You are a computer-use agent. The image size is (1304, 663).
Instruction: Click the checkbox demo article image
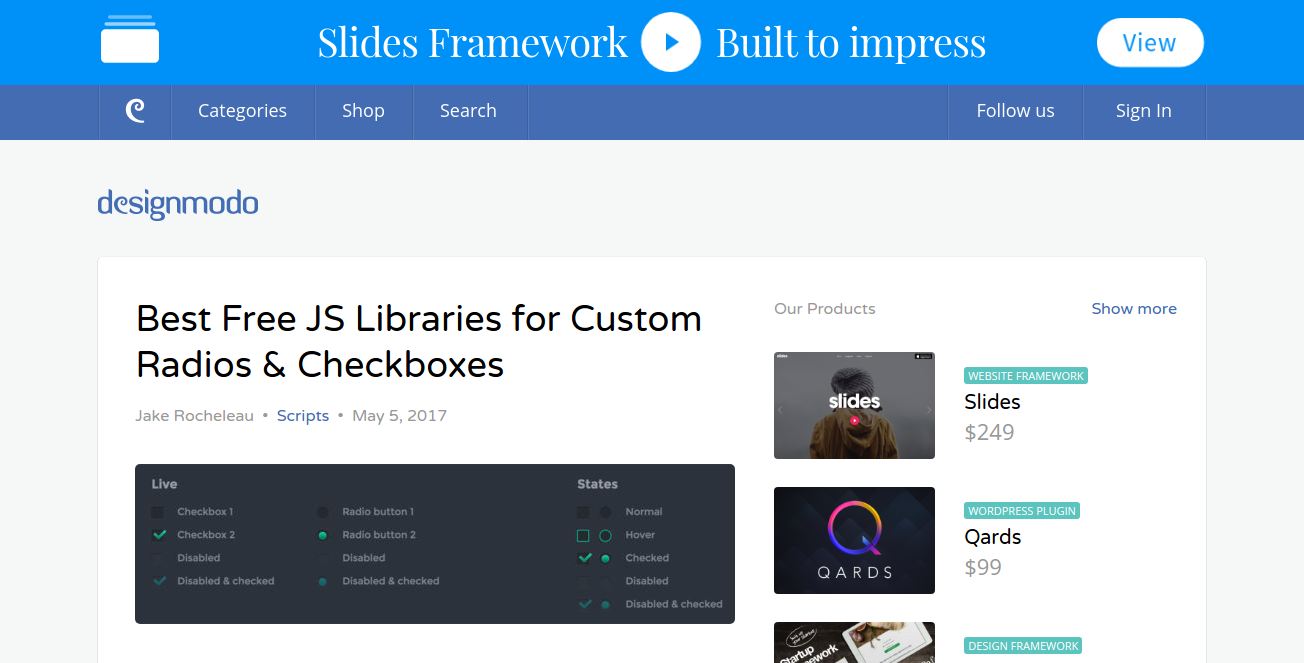tap(435, 544)
